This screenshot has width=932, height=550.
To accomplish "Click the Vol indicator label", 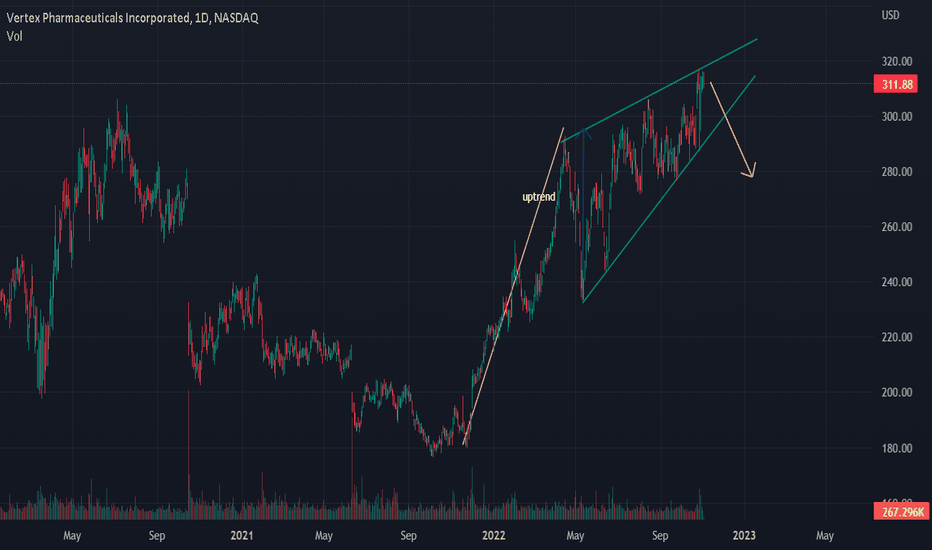I will coord(14,36).
